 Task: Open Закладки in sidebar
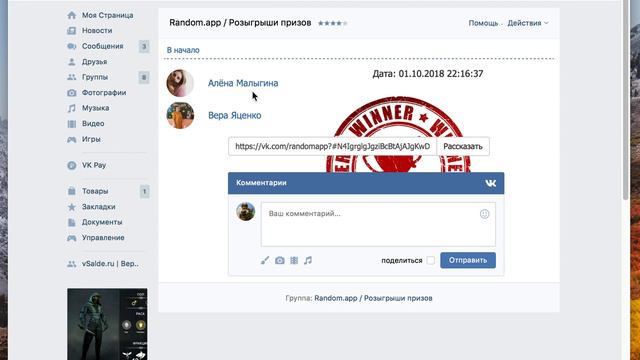(98, 207)
